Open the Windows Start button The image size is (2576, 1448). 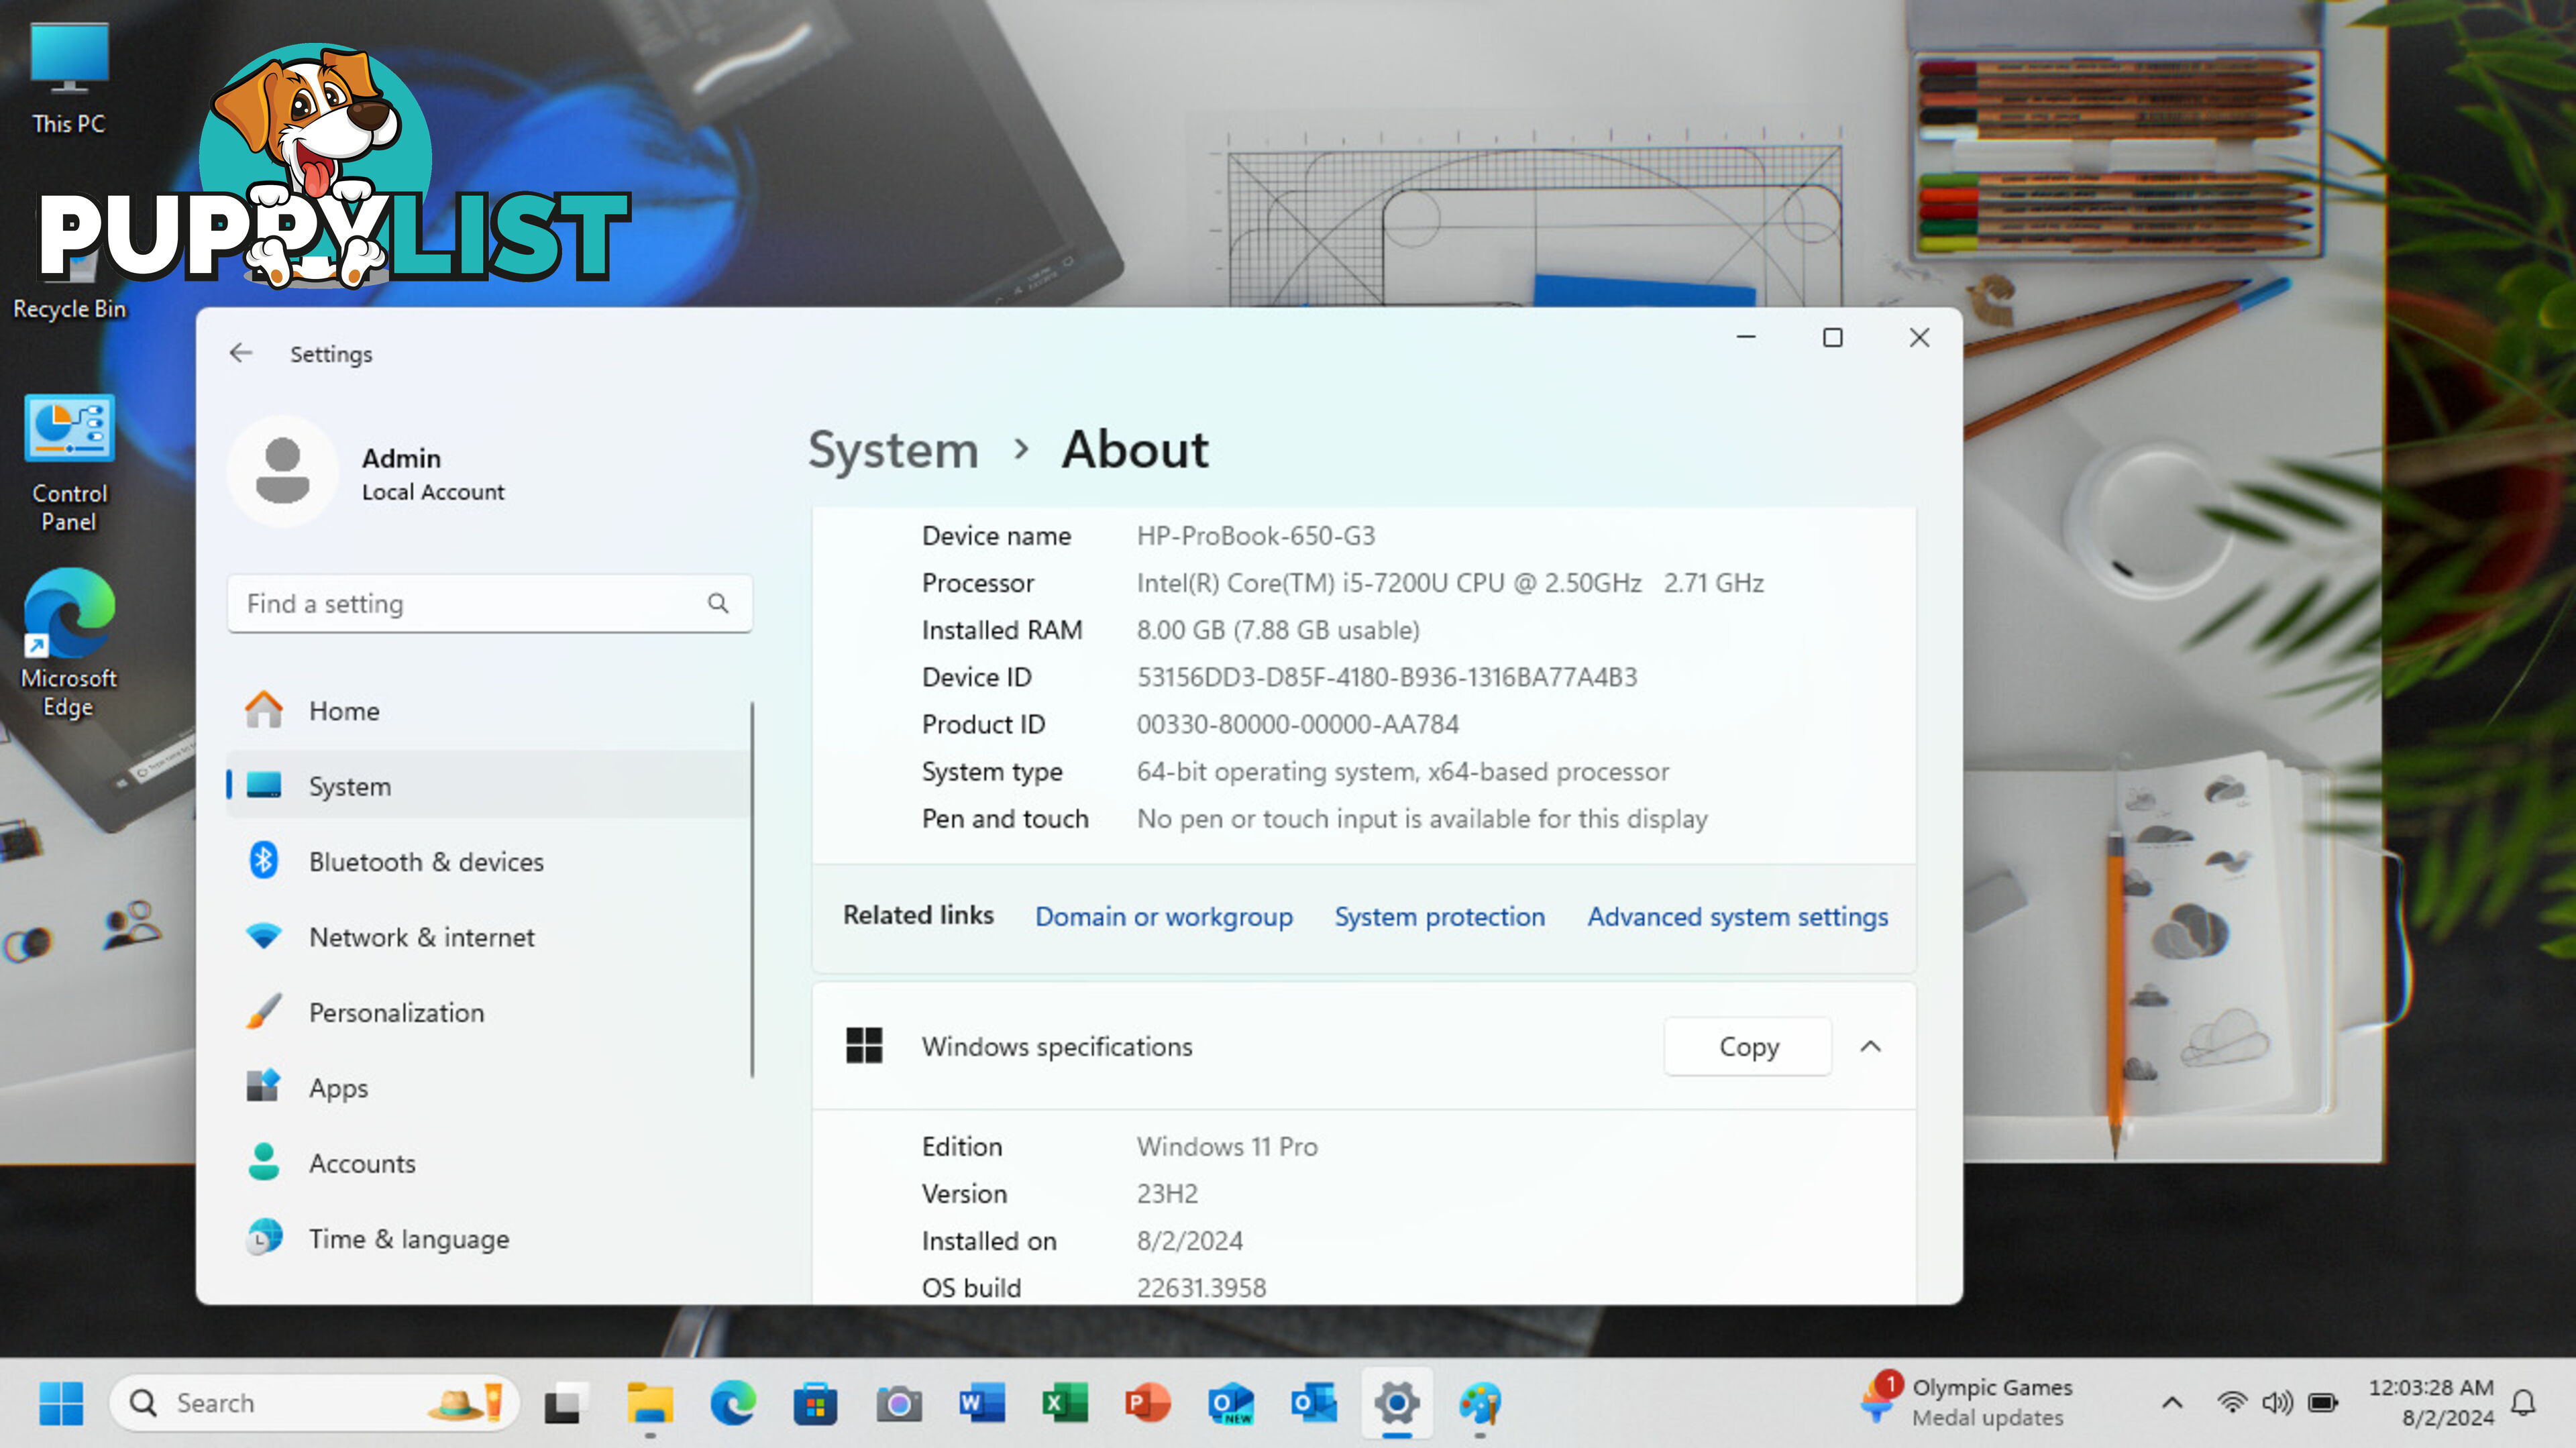(61, 1403)
